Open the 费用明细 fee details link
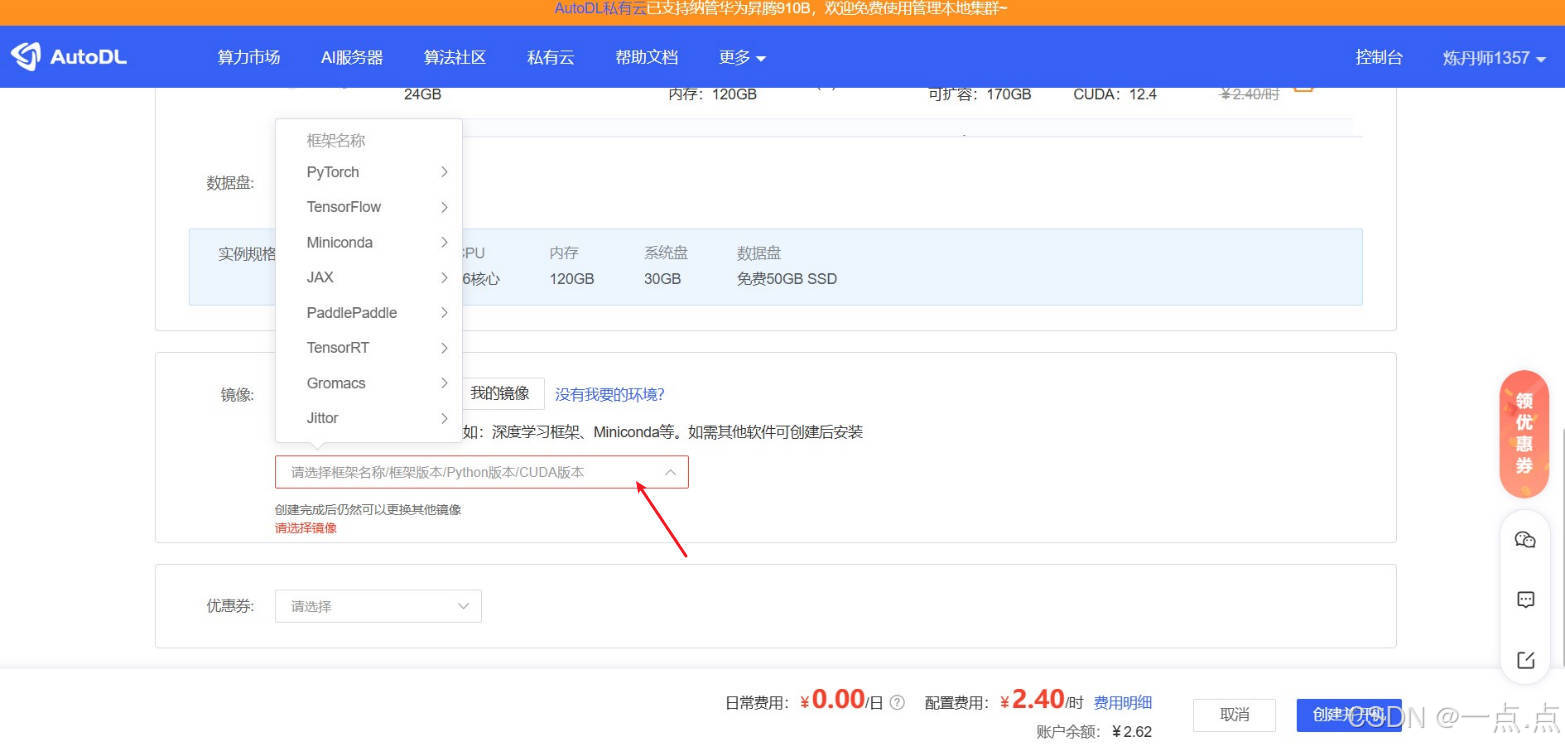The image size is (1565, 745). pos(1123,703)
